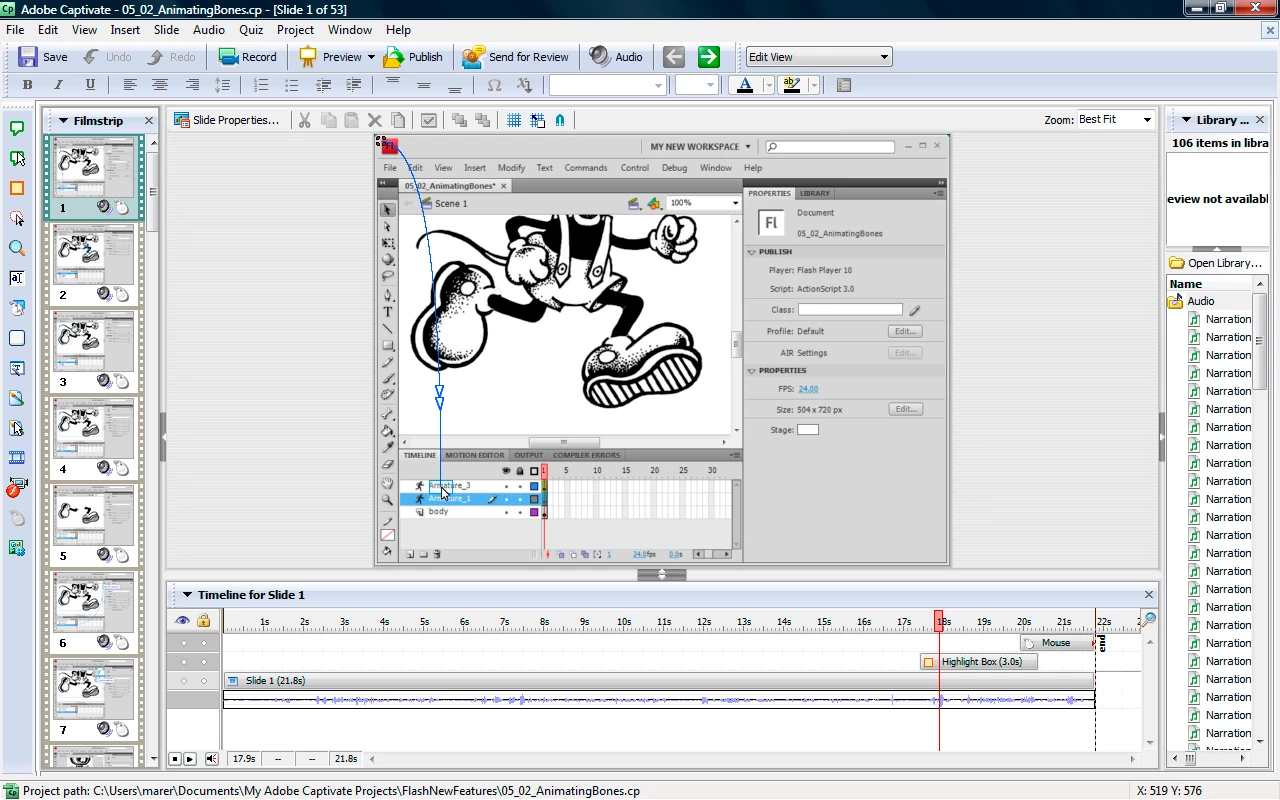Image resolution: width=1280 pixels, height=800 pixels.
Task: Click the delete X icon in slide toolbar
Action: (x=375, y=120)
